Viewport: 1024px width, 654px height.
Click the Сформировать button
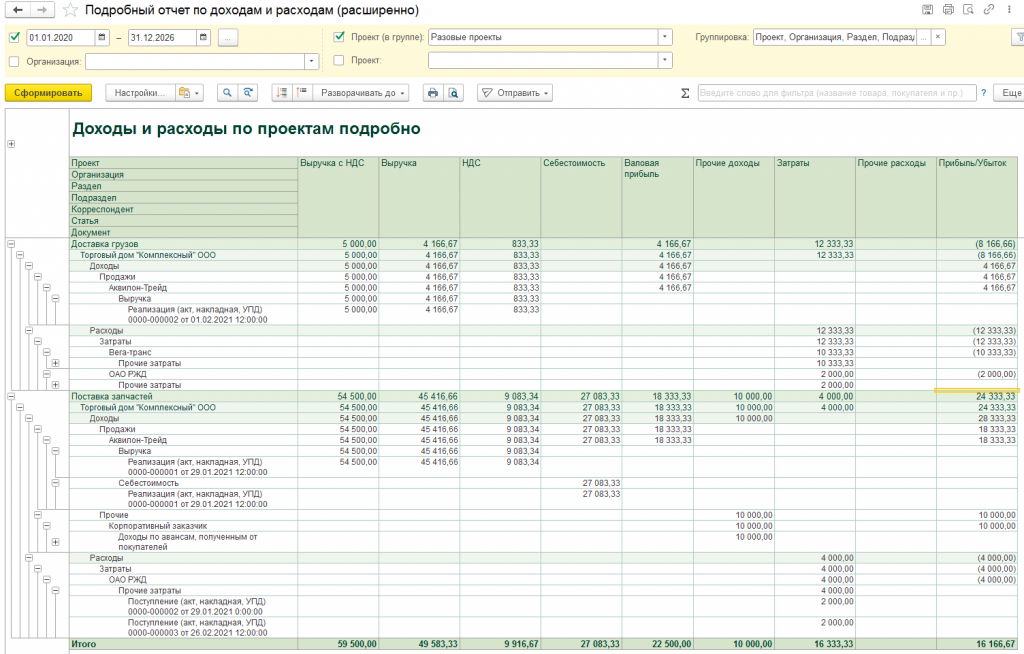pyautogui.click(x=48, y=93)
